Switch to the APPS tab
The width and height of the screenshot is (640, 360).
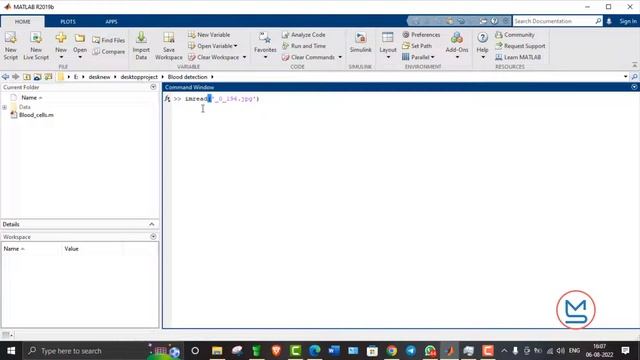(111, 22)
